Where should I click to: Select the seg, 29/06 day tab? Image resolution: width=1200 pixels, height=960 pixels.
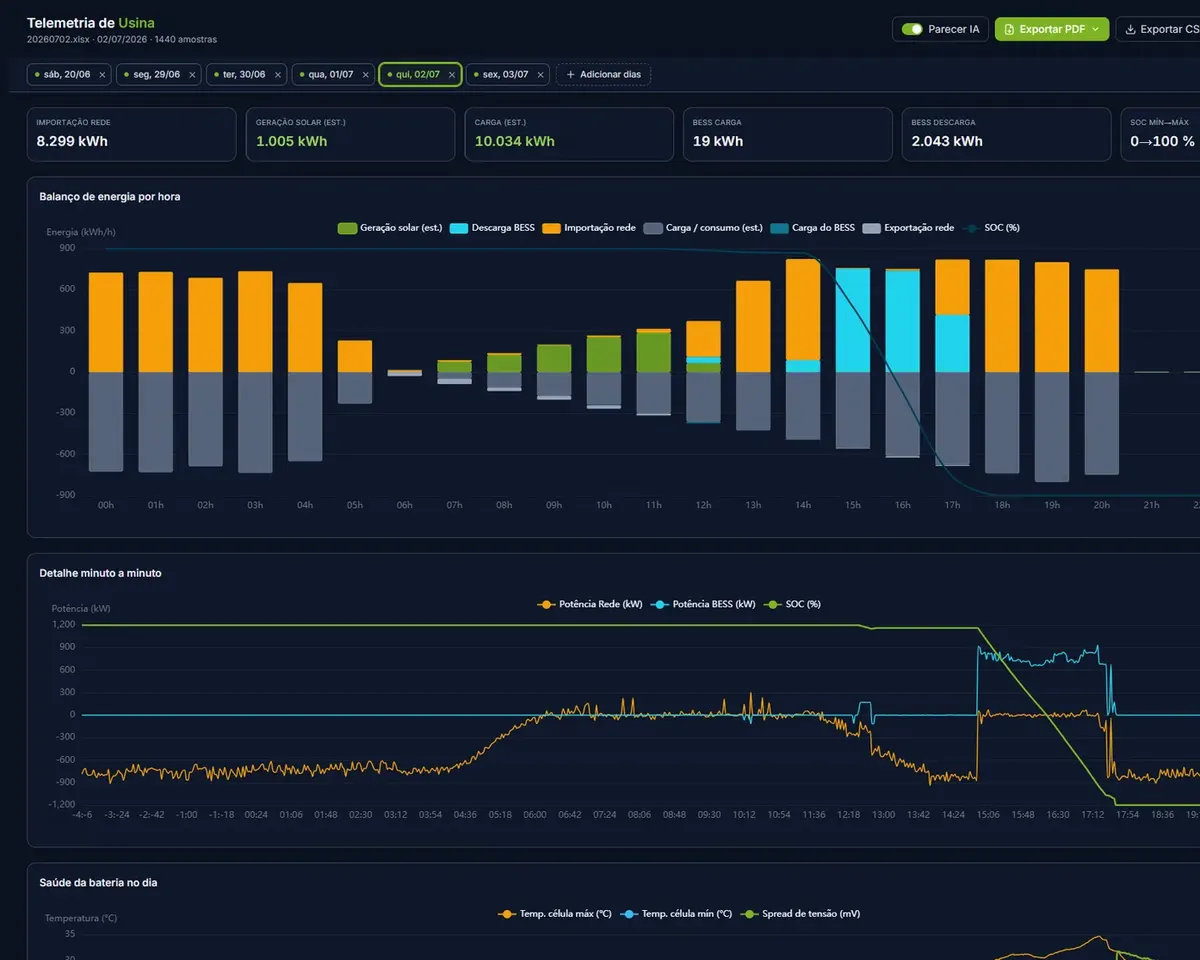point(159,74)
